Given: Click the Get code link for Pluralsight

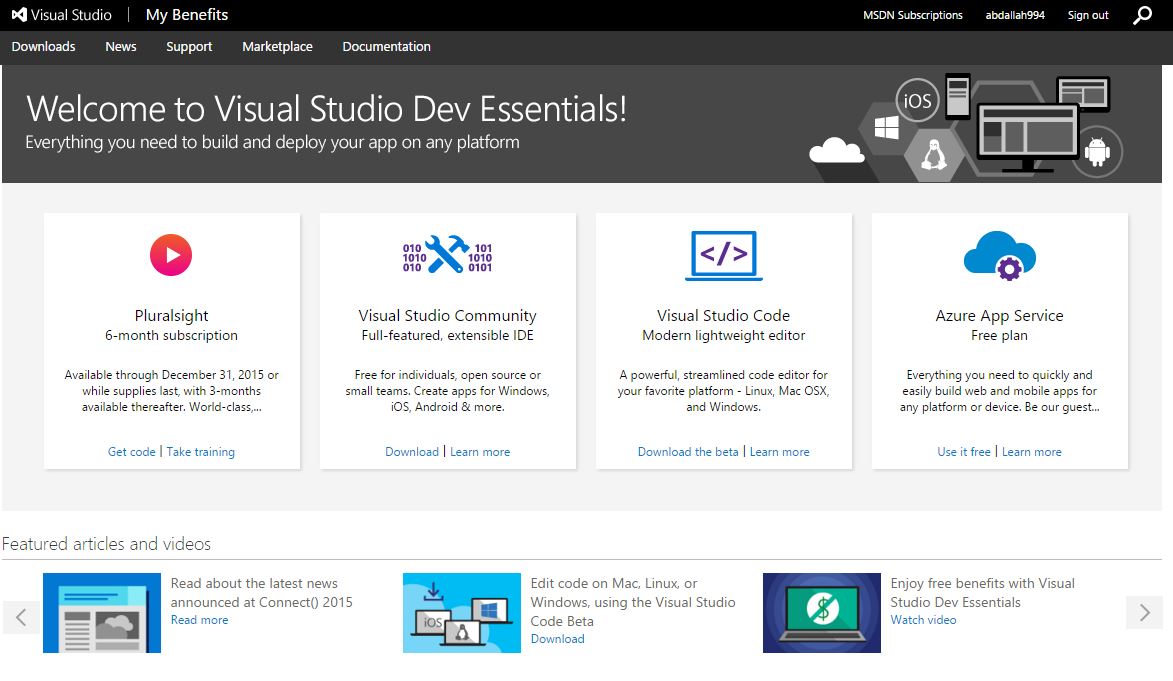Looking at the screenshot, I should [x=132, y=452].
